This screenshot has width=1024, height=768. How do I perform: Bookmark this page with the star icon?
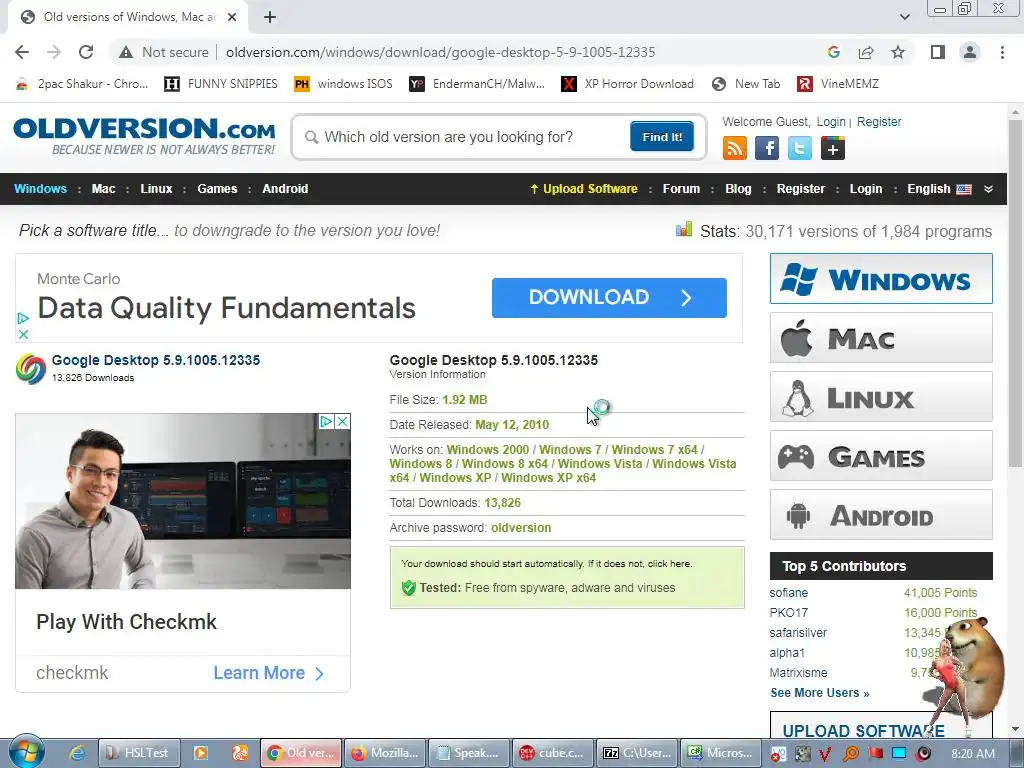click(x=898, y=52)
